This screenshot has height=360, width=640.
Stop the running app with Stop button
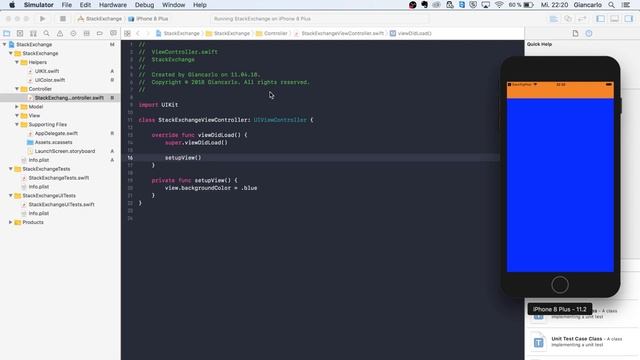tap(63, 19)
